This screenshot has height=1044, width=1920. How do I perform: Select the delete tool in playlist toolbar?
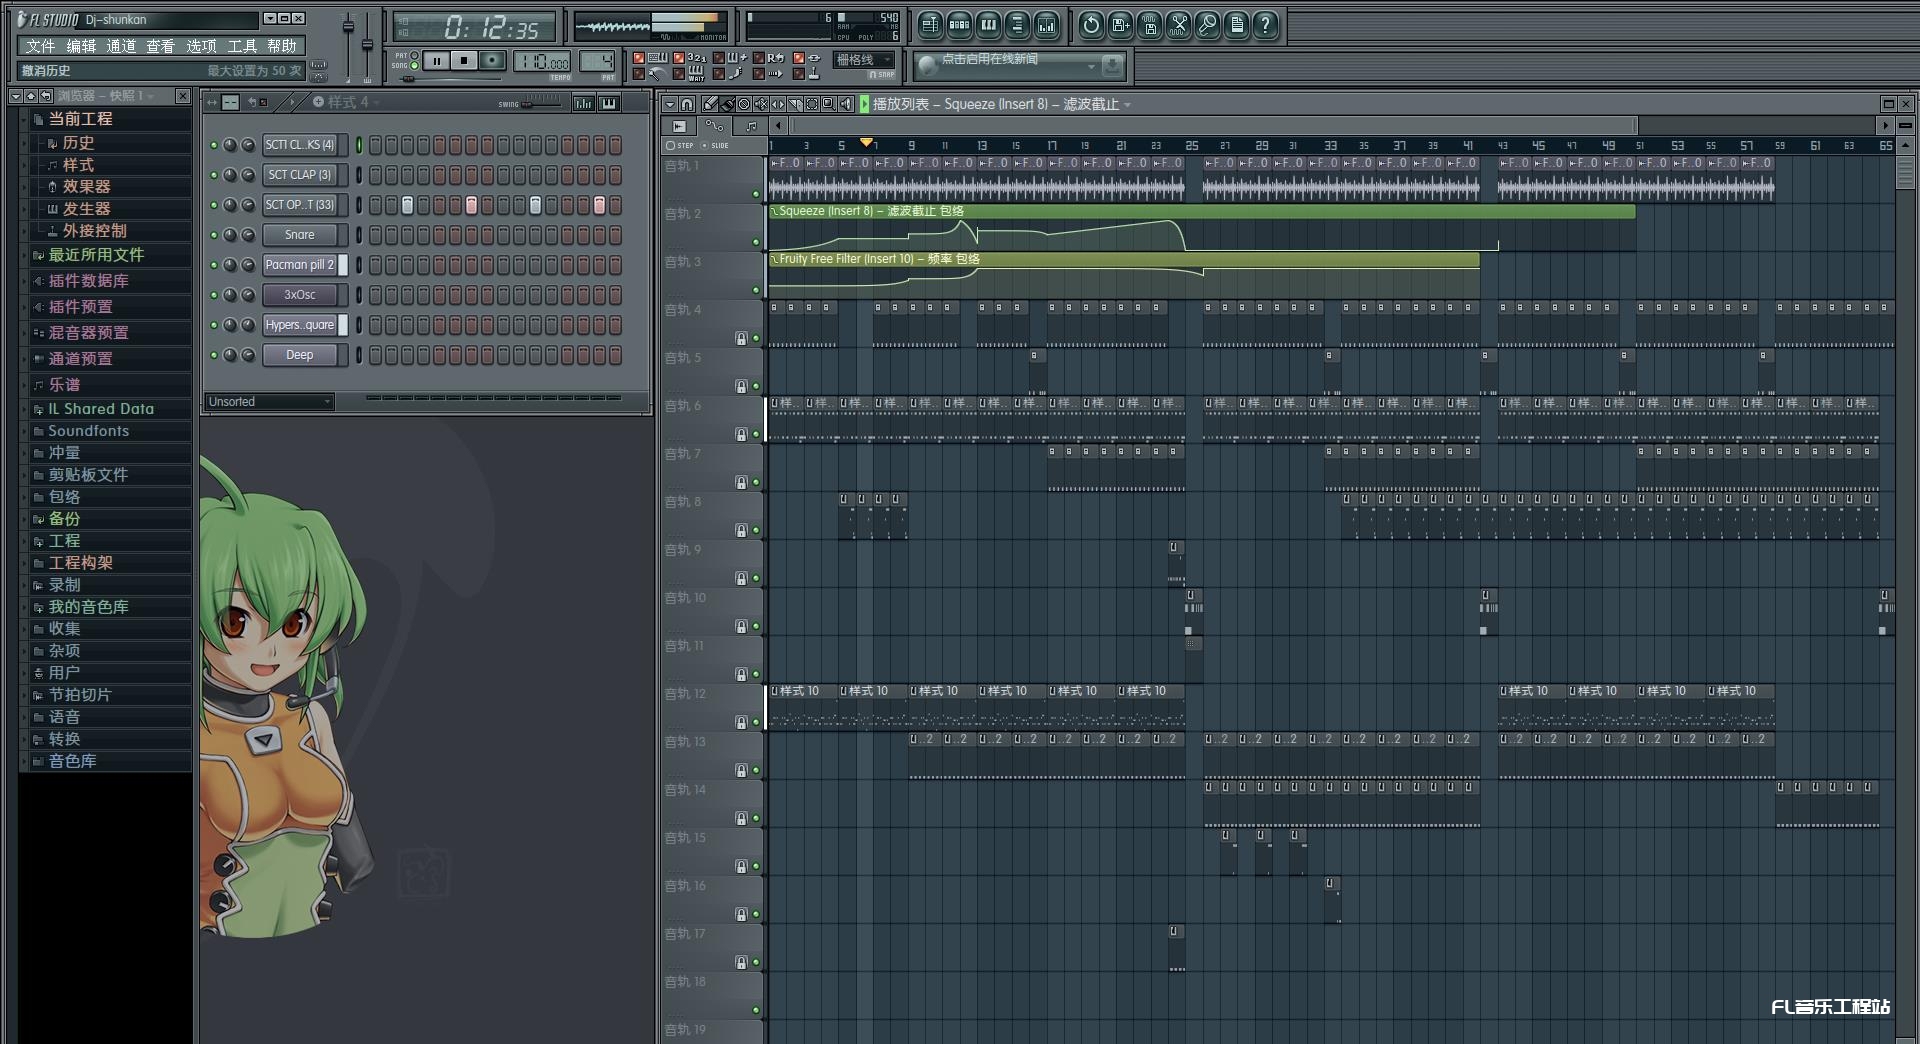point(744,104)
